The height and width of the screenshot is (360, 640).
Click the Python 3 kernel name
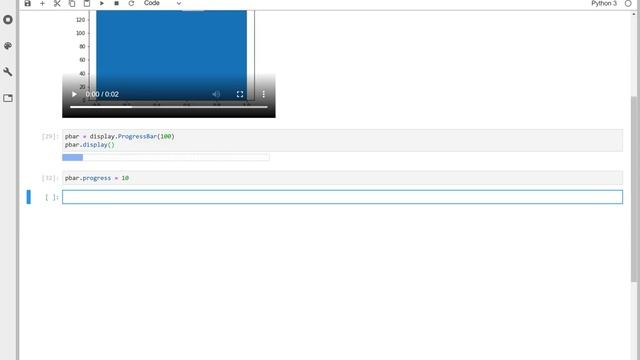pyautogui.click(x=604, y=3)
